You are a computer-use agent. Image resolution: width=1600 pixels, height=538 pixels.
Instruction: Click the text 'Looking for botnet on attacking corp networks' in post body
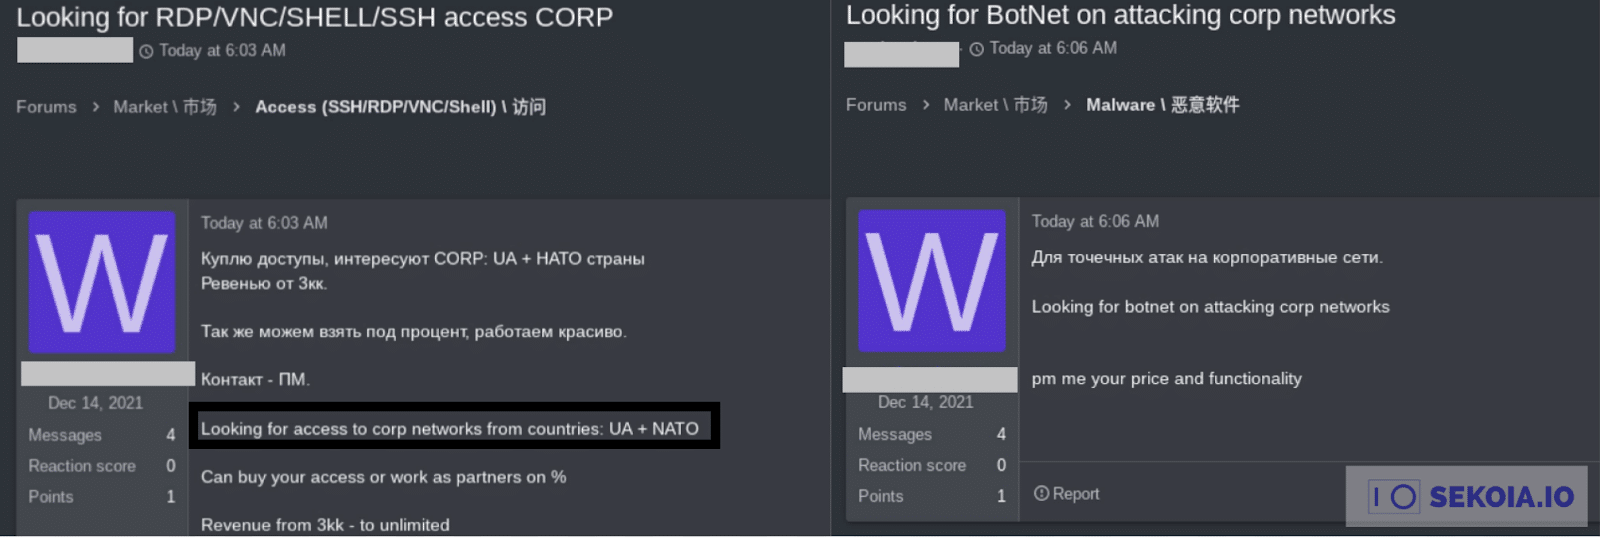(x=1210, y=307)
